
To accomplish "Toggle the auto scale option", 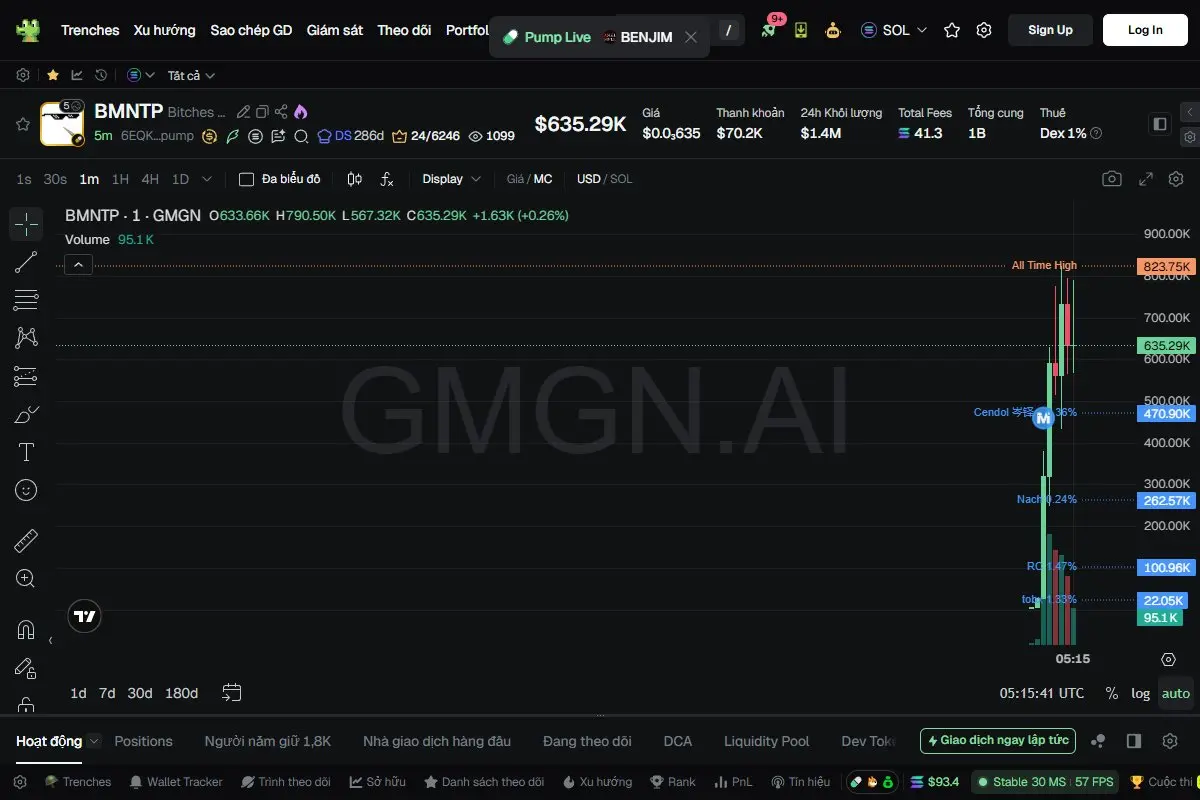I will point(1176,693).
